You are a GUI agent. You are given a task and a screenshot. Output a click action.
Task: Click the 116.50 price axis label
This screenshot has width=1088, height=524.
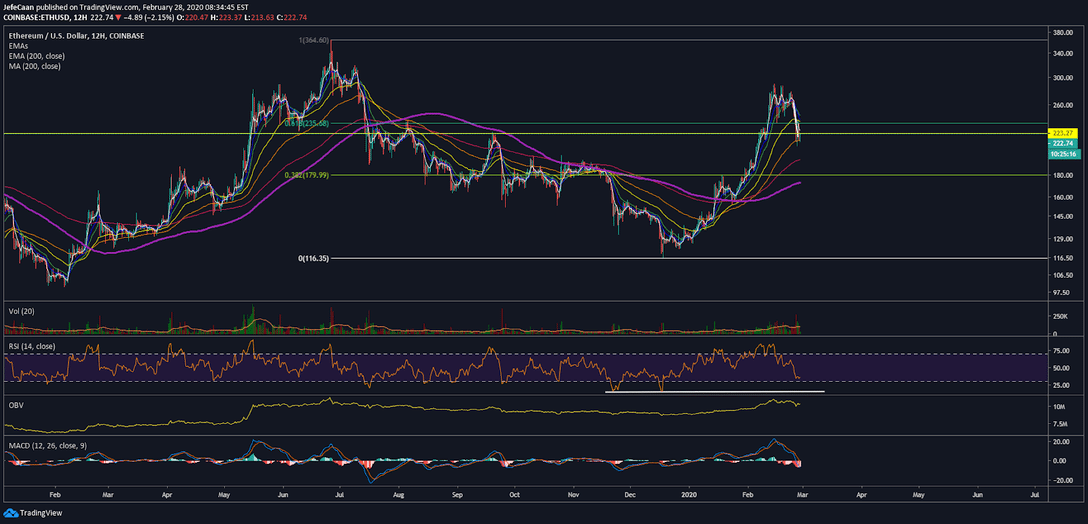pyautogui.click(x=1064, y=257)
